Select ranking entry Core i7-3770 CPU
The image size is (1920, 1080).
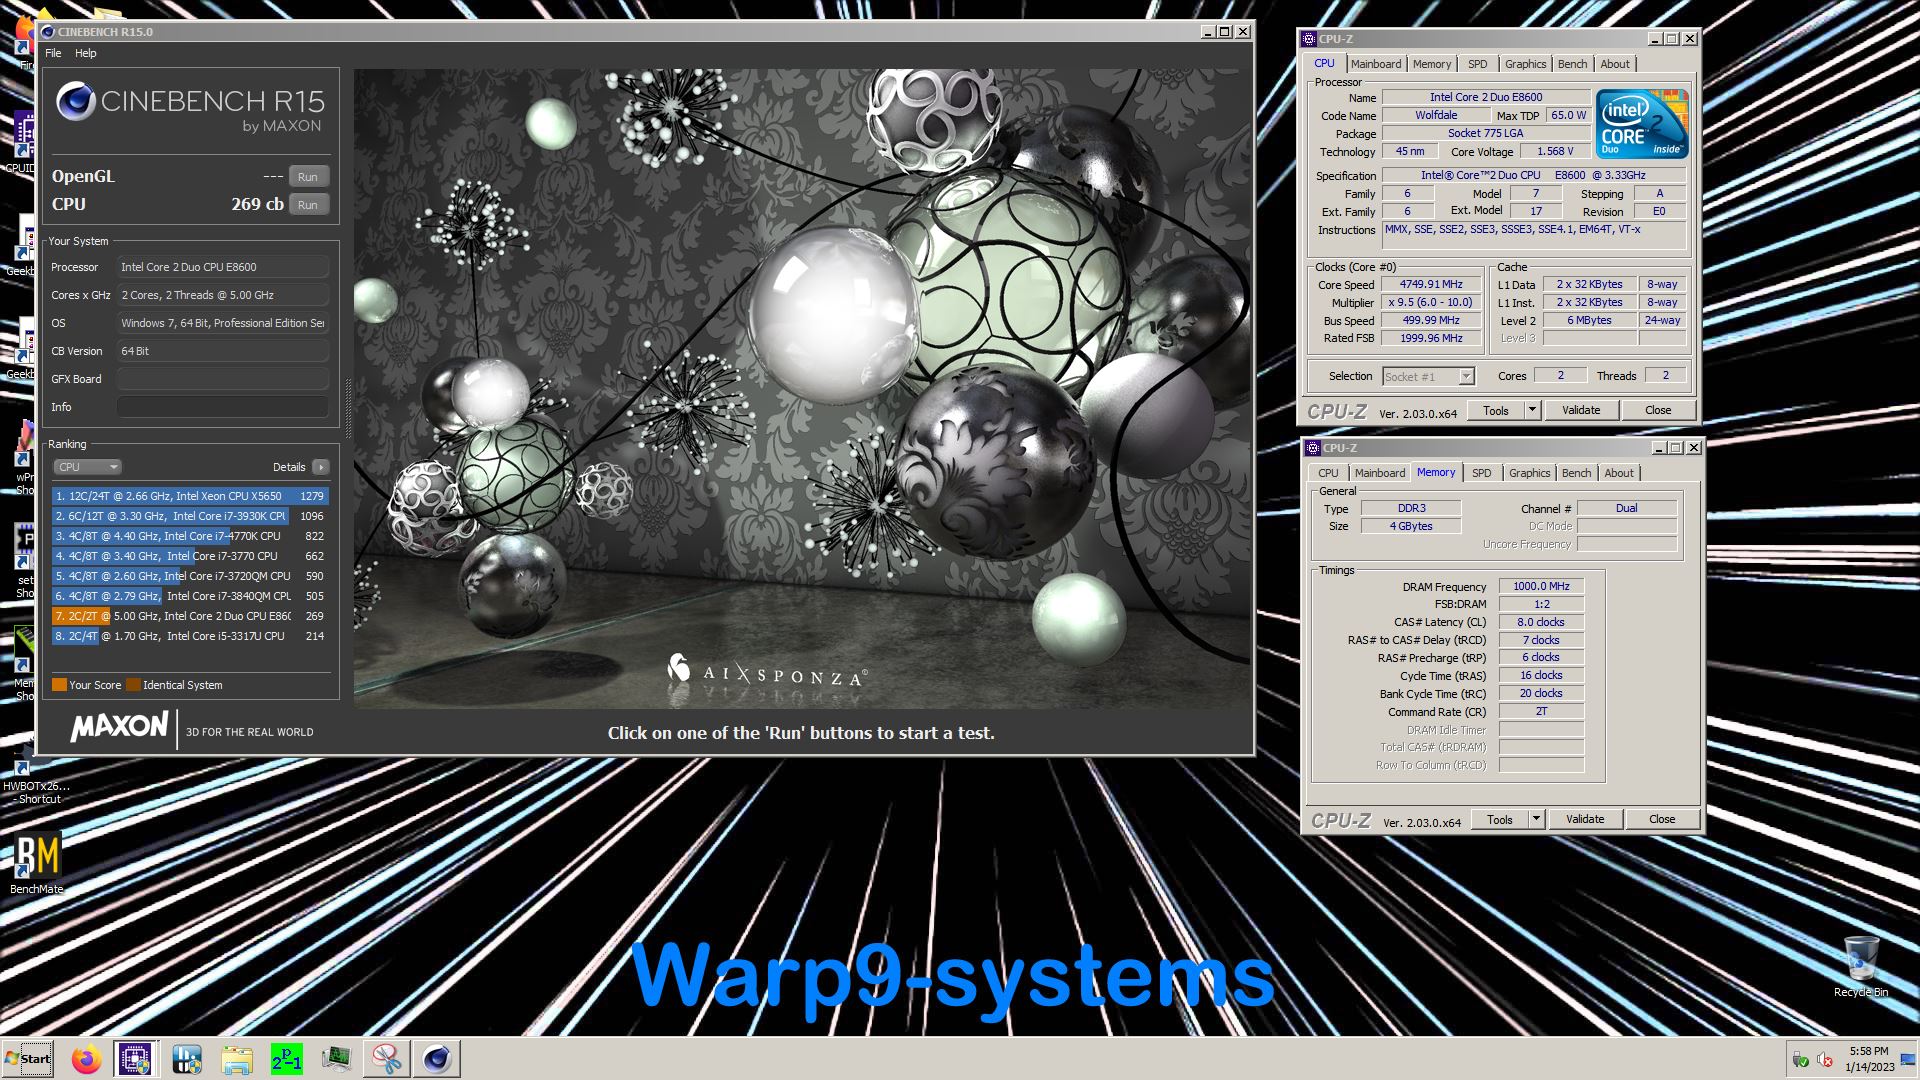point(190,556)
